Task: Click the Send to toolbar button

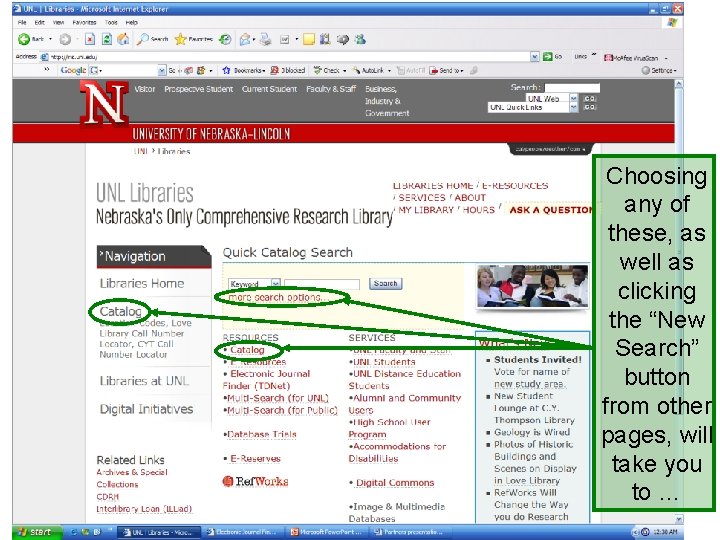Action: pos(446,70)
